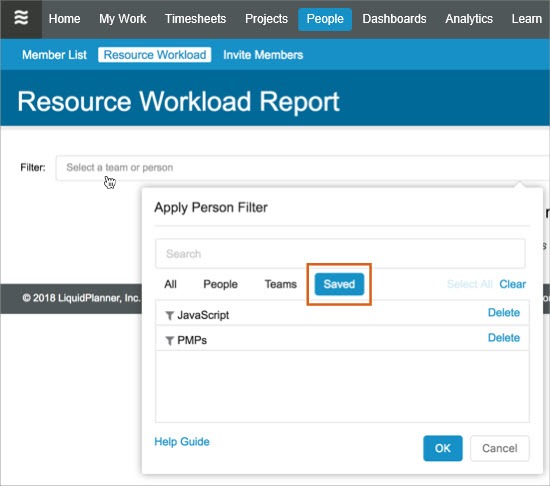
Task: Go to the Timesheets menu
Action: (x=195, y=19)
